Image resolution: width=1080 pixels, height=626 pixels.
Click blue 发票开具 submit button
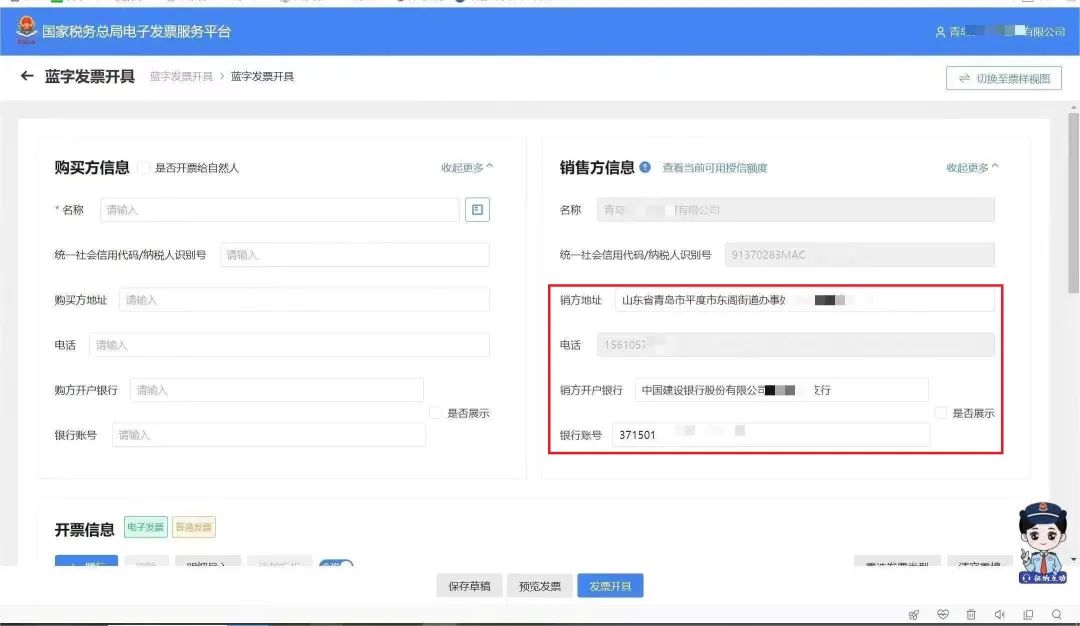610,586
